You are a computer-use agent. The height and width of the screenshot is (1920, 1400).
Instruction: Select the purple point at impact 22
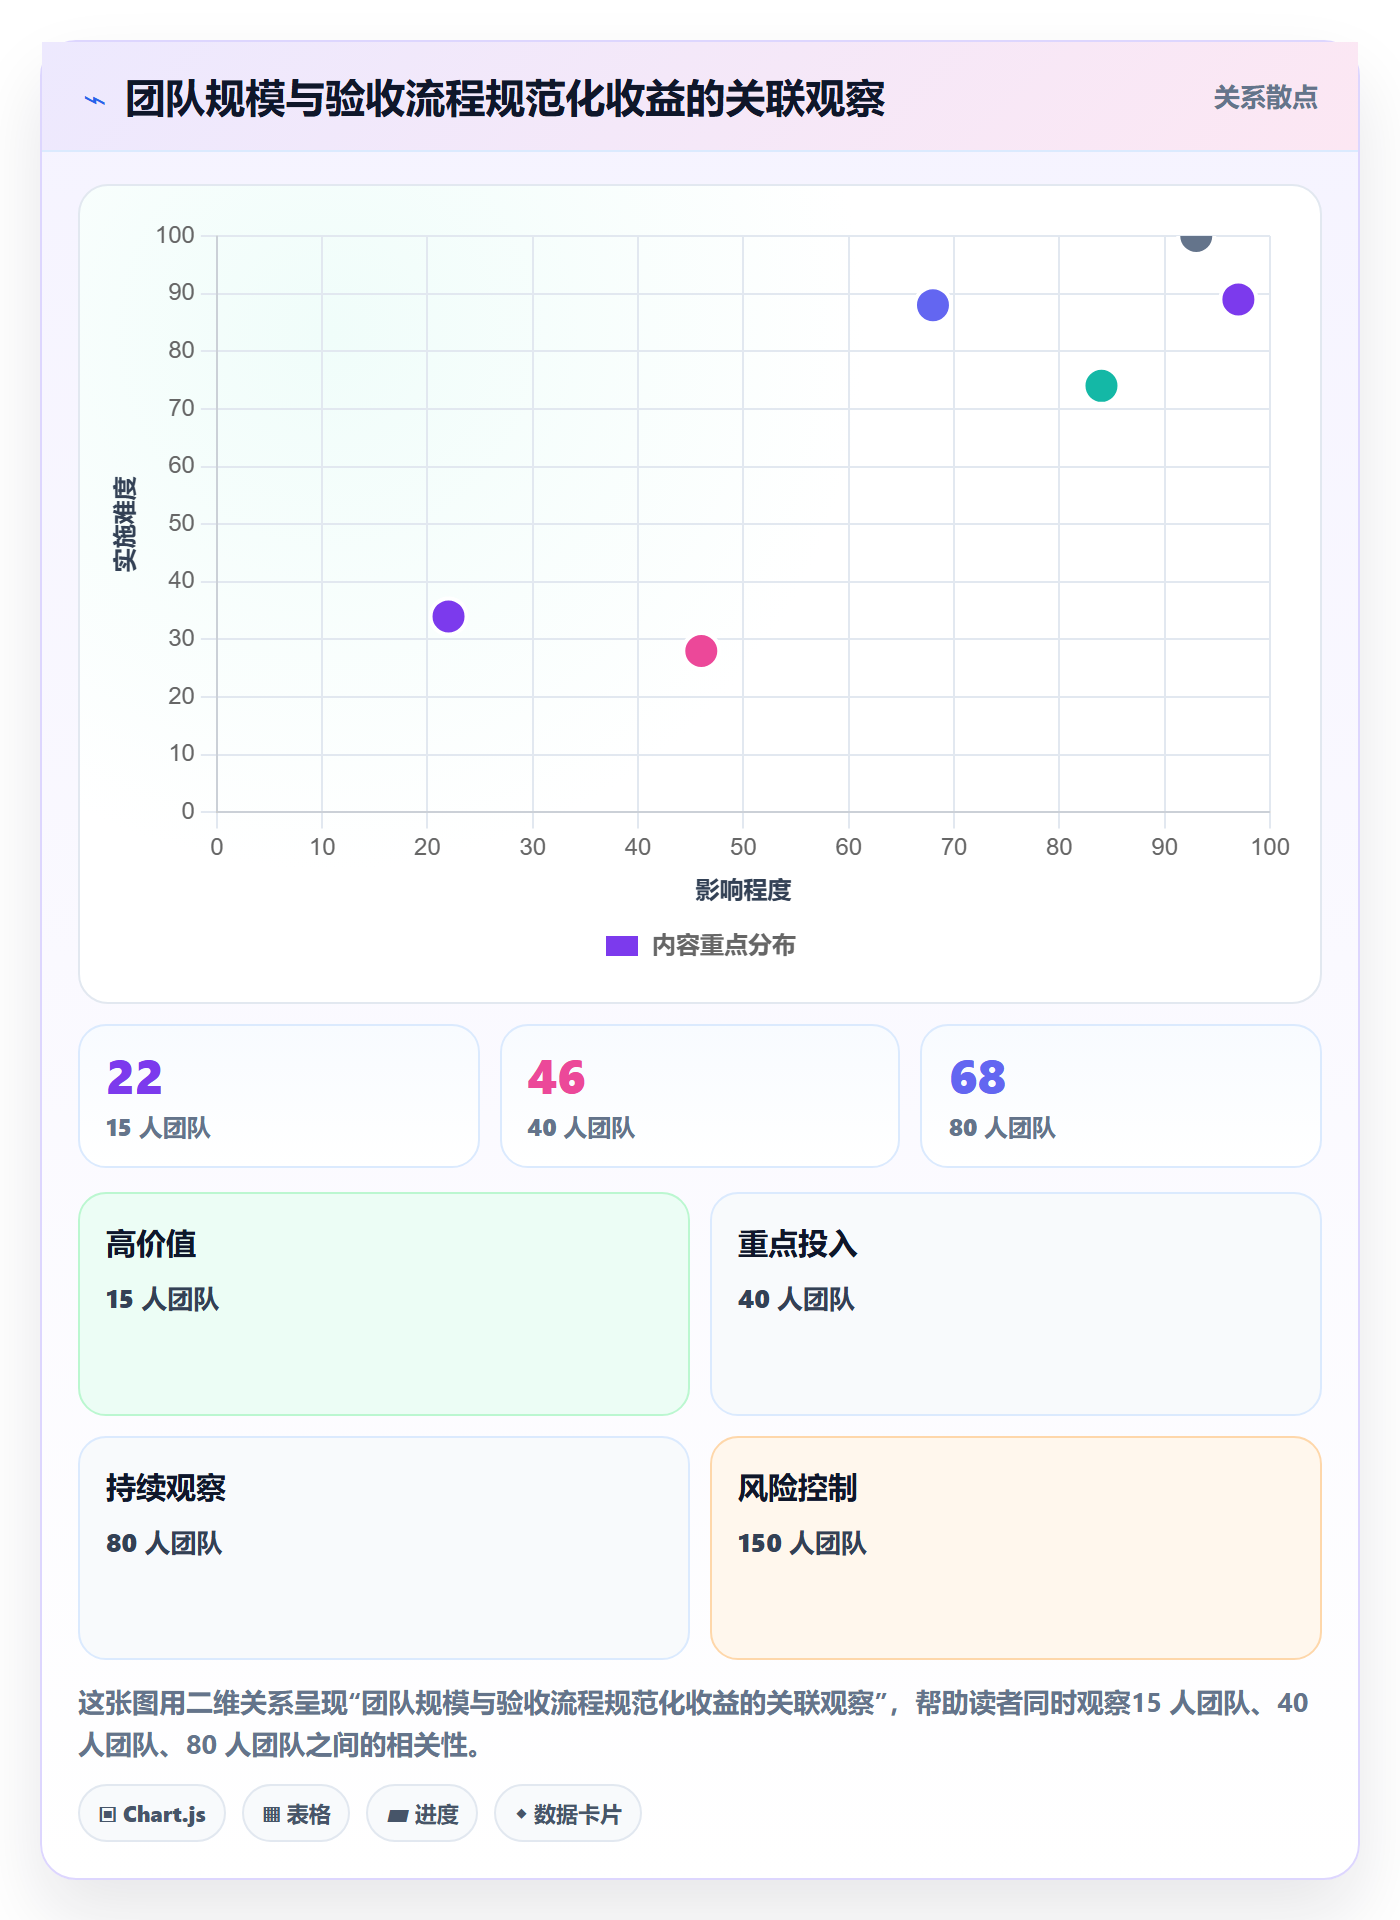448,616
